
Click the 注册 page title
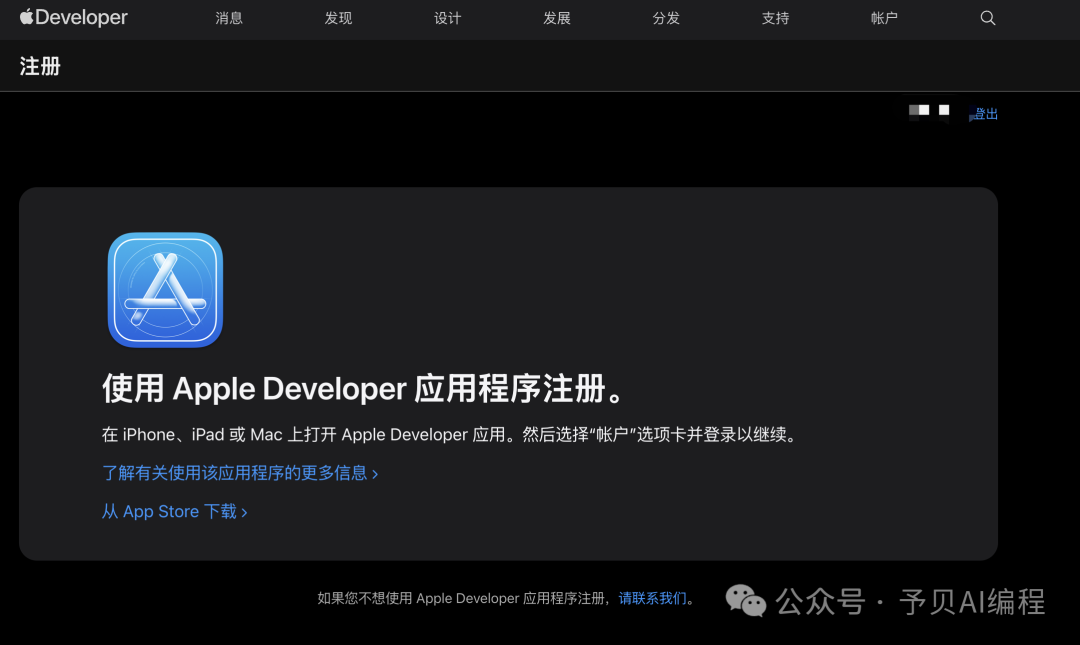[40, 66]
